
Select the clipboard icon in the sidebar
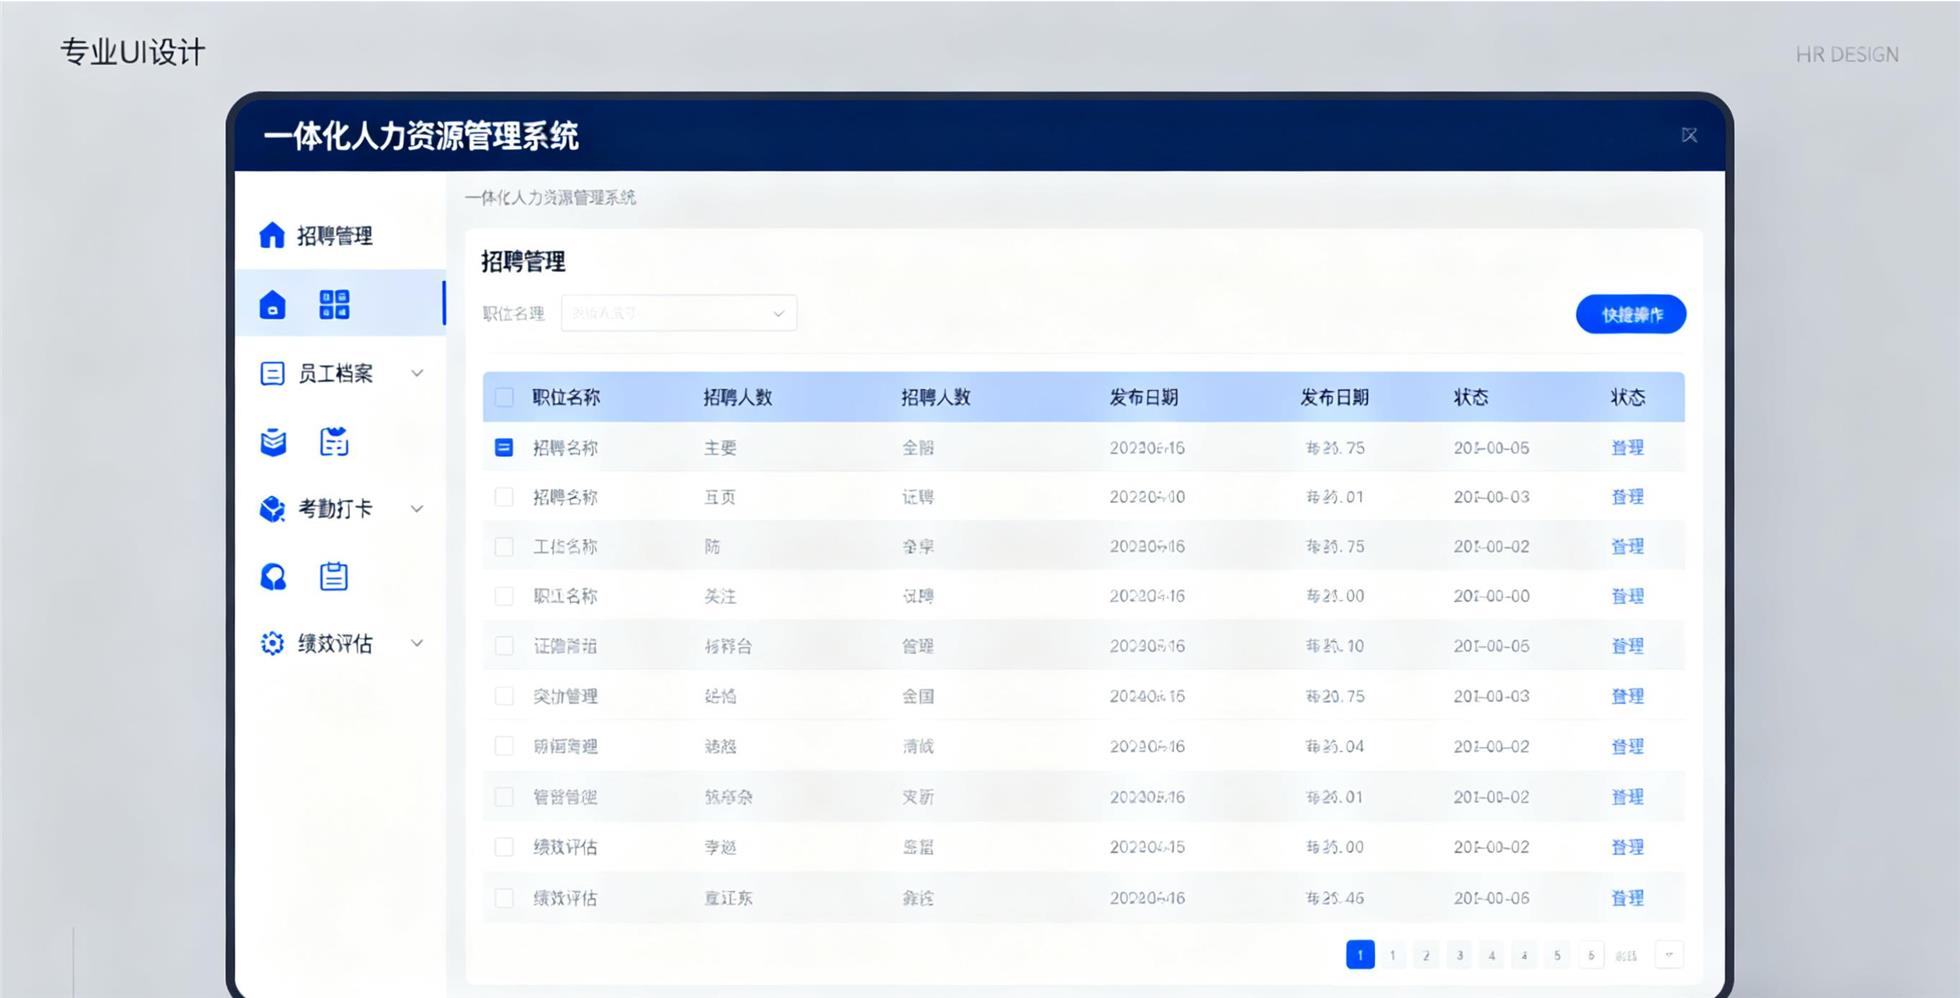click(x=333, y=576)
